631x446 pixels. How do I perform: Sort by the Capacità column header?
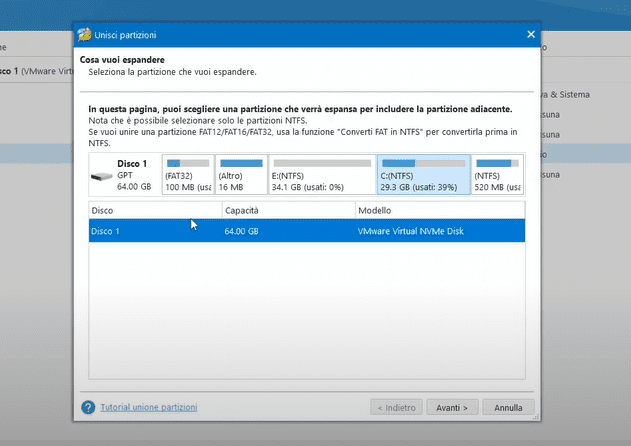[288, 210]
